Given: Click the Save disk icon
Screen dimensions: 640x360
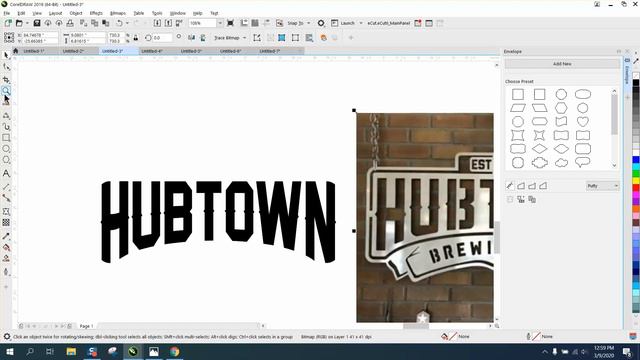Looking at the screenshot, I should click(x=37, y=23).
